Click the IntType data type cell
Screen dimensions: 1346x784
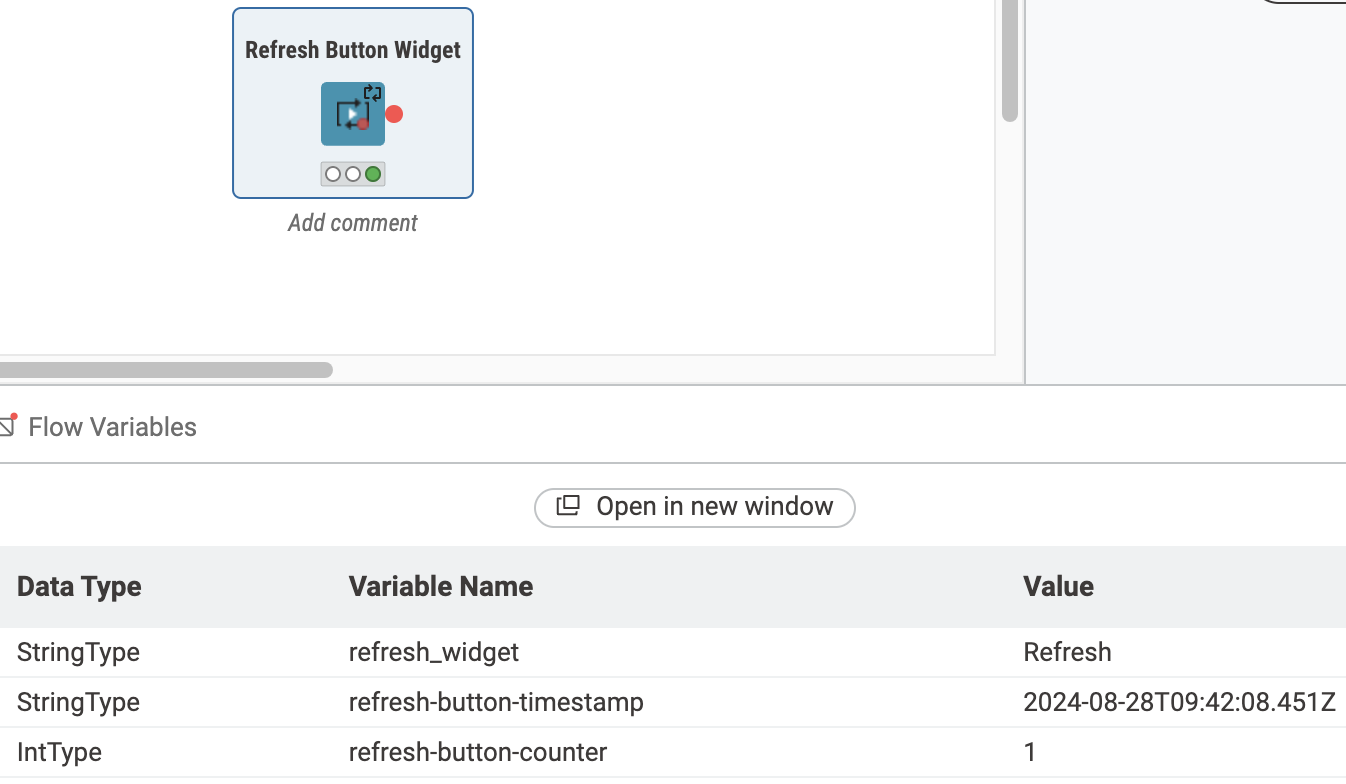59,752
